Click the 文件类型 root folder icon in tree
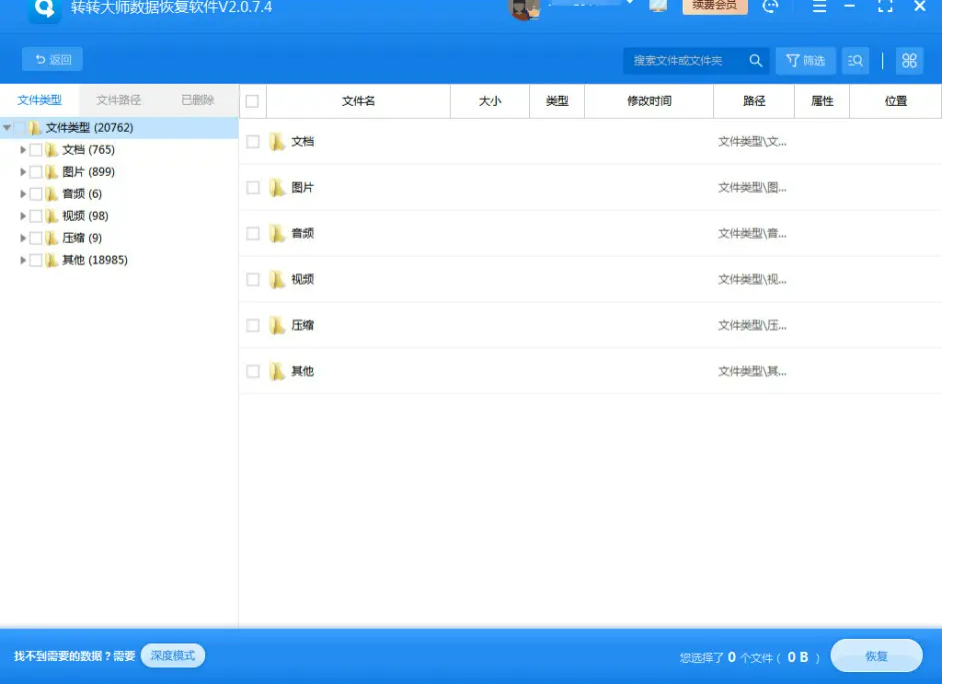 pos(35,128)
